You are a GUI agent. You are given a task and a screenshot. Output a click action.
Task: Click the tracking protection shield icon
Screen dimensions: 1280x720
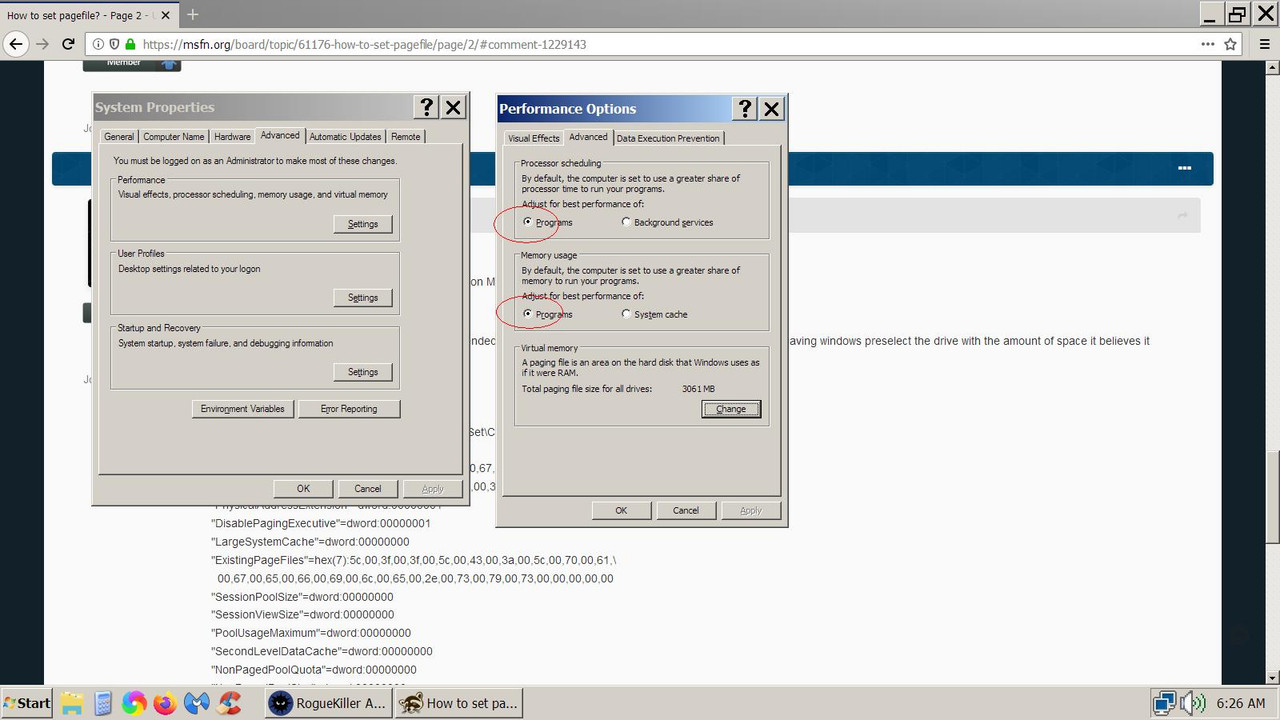[x=115, y=44]
